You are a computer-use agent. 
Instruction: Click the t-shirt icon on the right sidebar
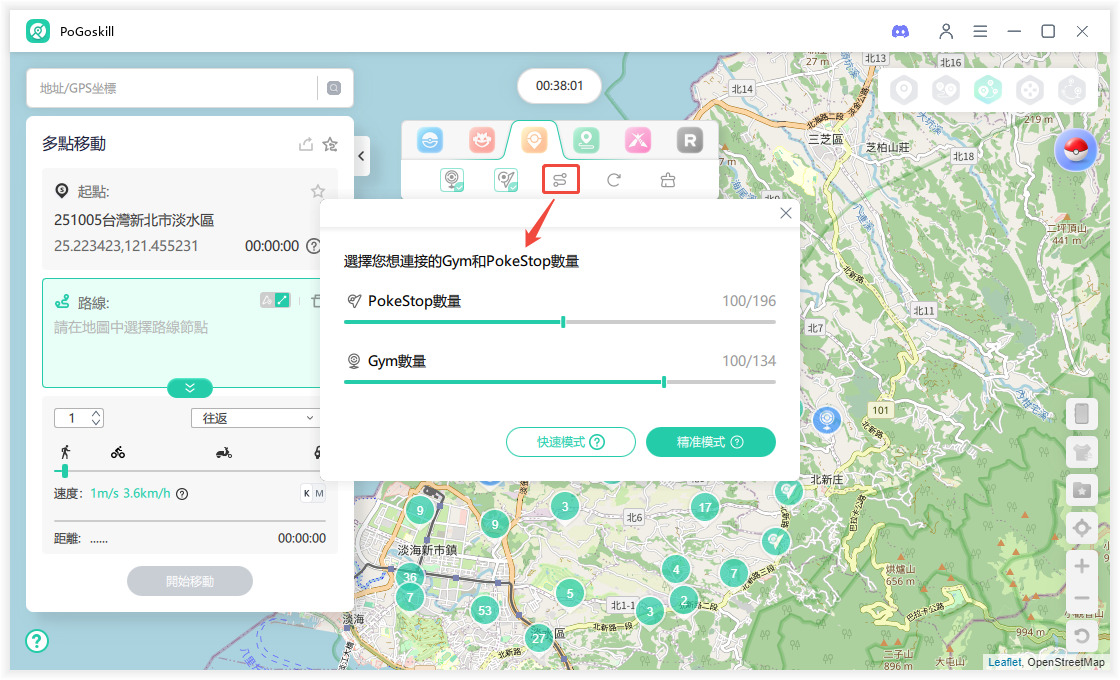click(1081, 452)
